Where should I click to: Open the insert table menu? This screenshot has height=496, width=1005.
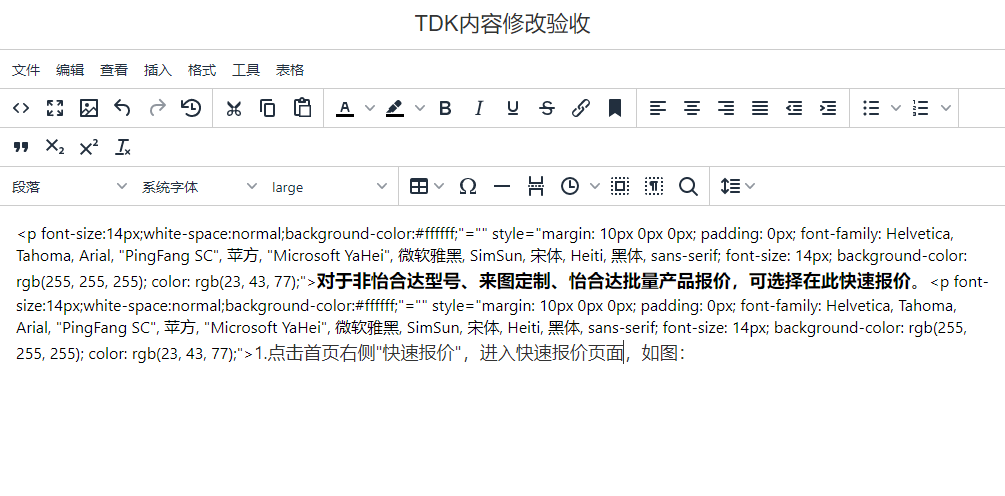coord(427,186)
